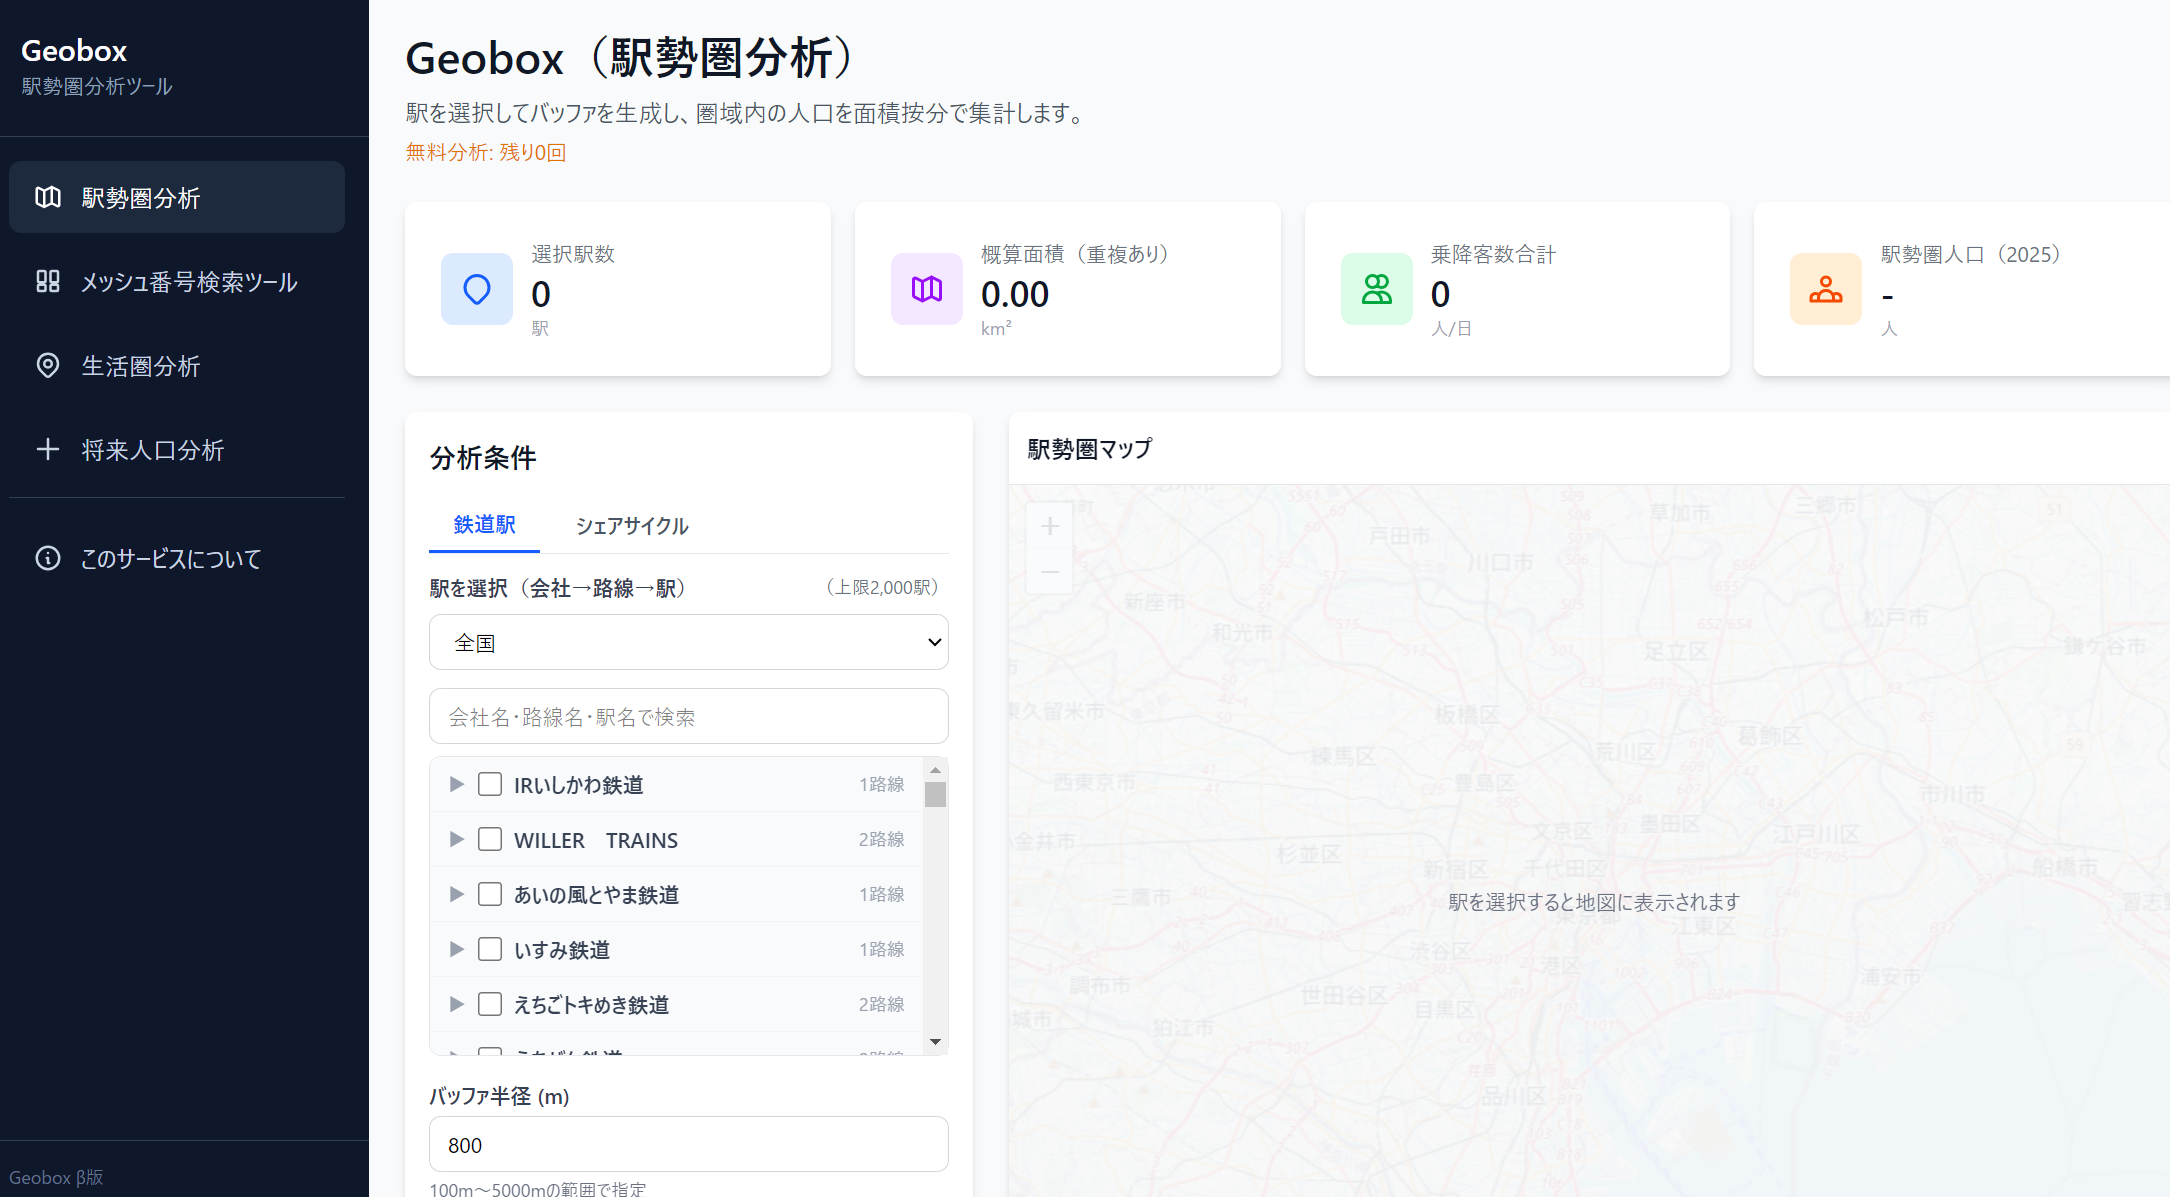The image size is (2170, 1197).
Task: Click the info icon for このサービスについて
Action: coord(48,558)
